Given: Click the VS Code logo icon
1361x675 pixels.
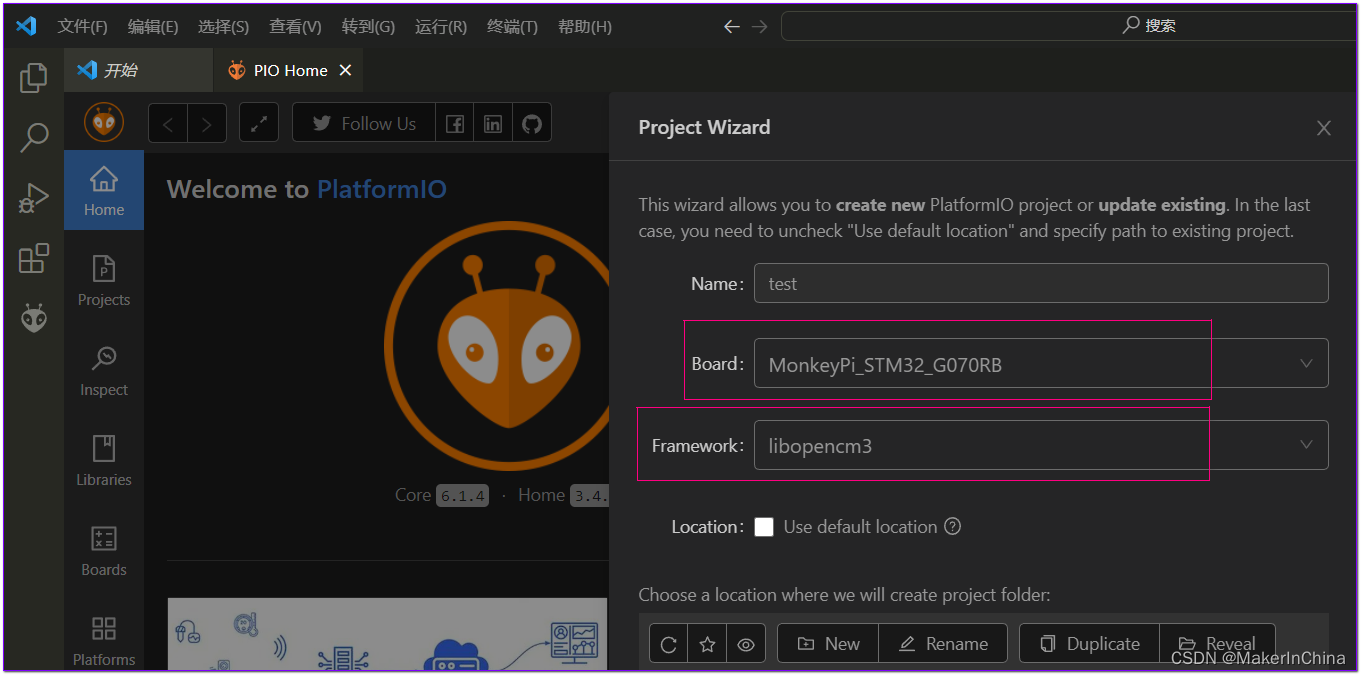Looking at the screenshot, I should click(26, 26).
